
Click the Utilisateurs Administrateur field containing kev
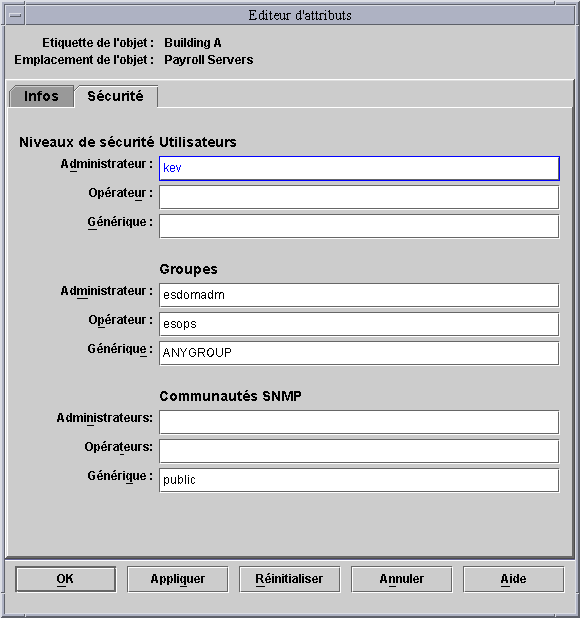[x=359, y=168]
